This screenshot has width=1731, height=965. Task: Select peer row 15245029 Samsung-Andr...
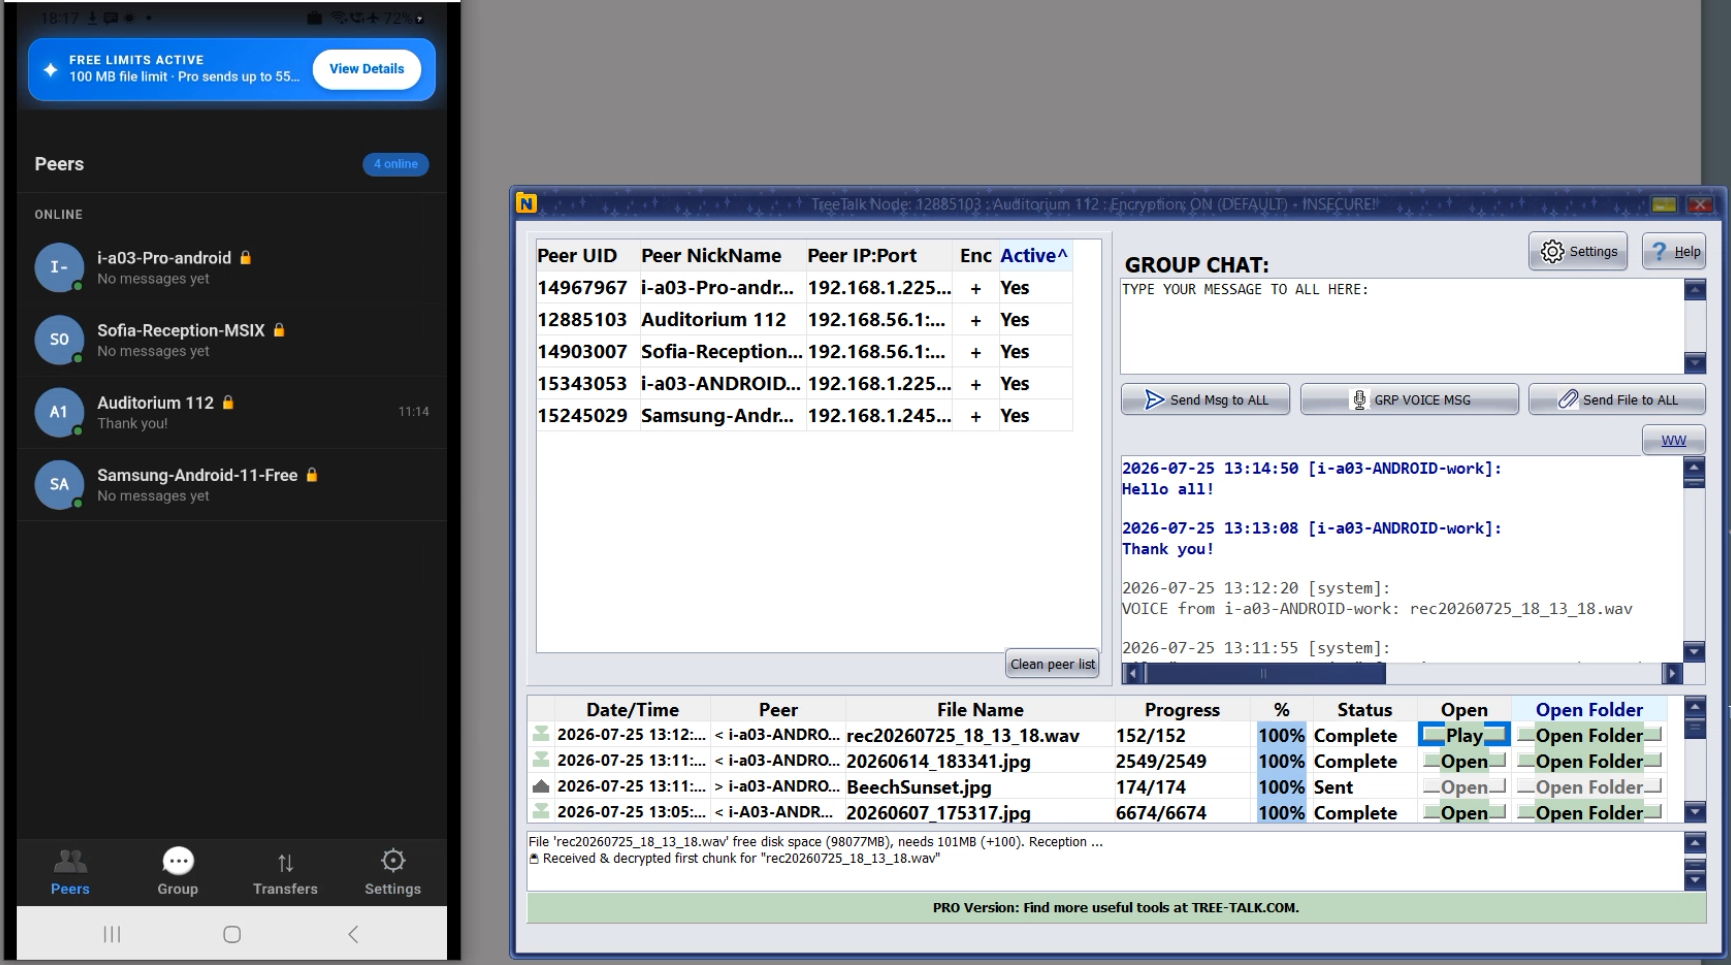[x=804, y=416]
